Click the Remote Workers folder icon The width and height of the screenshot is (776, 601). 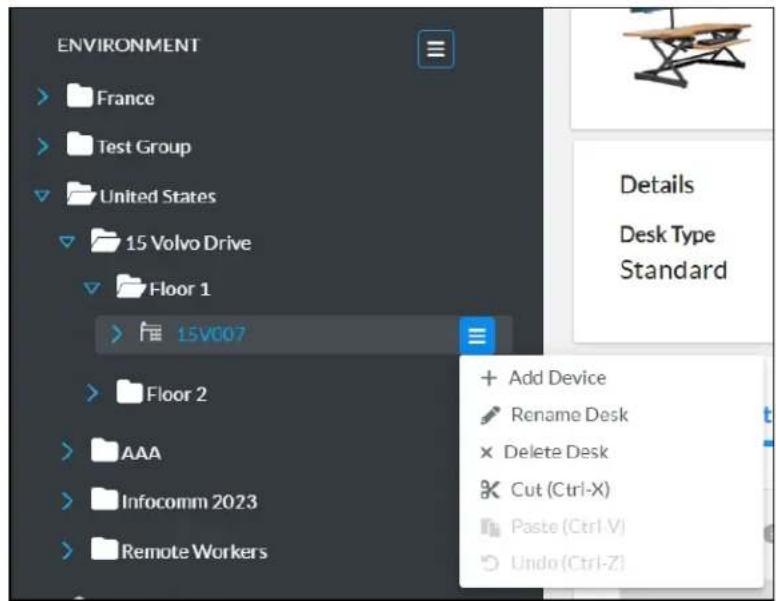(x=104, y=549)
